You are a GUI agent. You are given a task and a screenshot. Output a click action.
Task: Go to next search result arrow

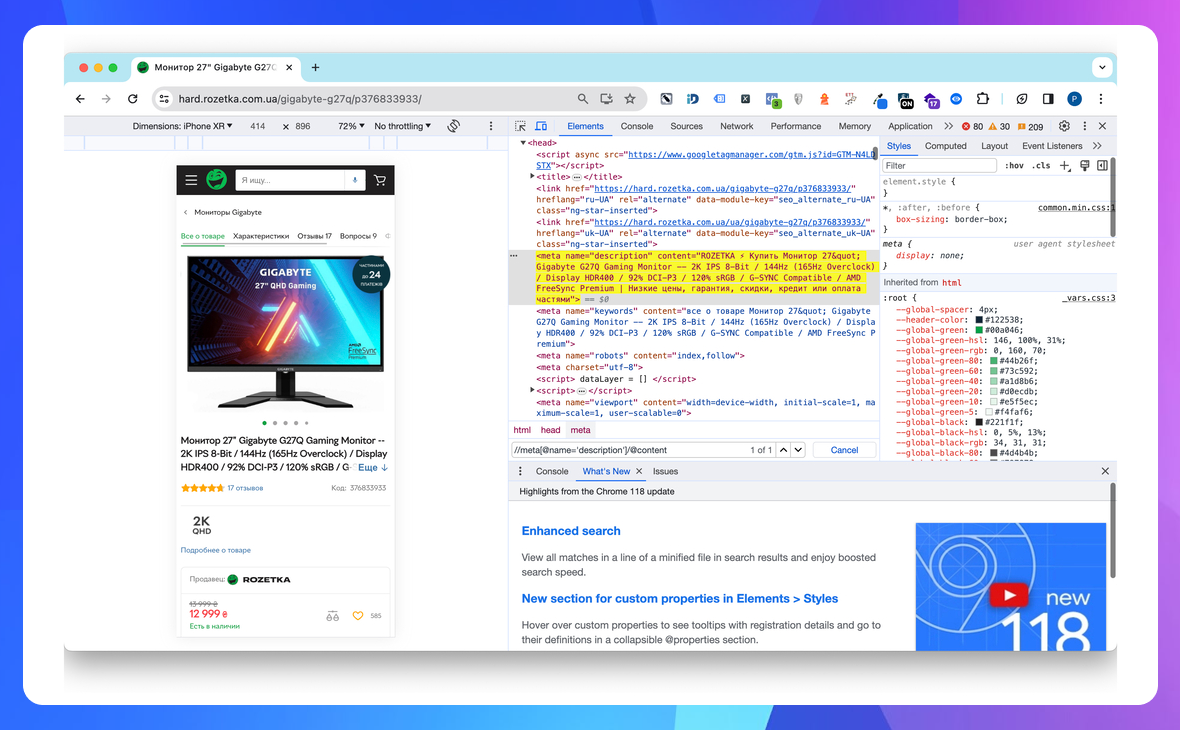click(798, 450)
